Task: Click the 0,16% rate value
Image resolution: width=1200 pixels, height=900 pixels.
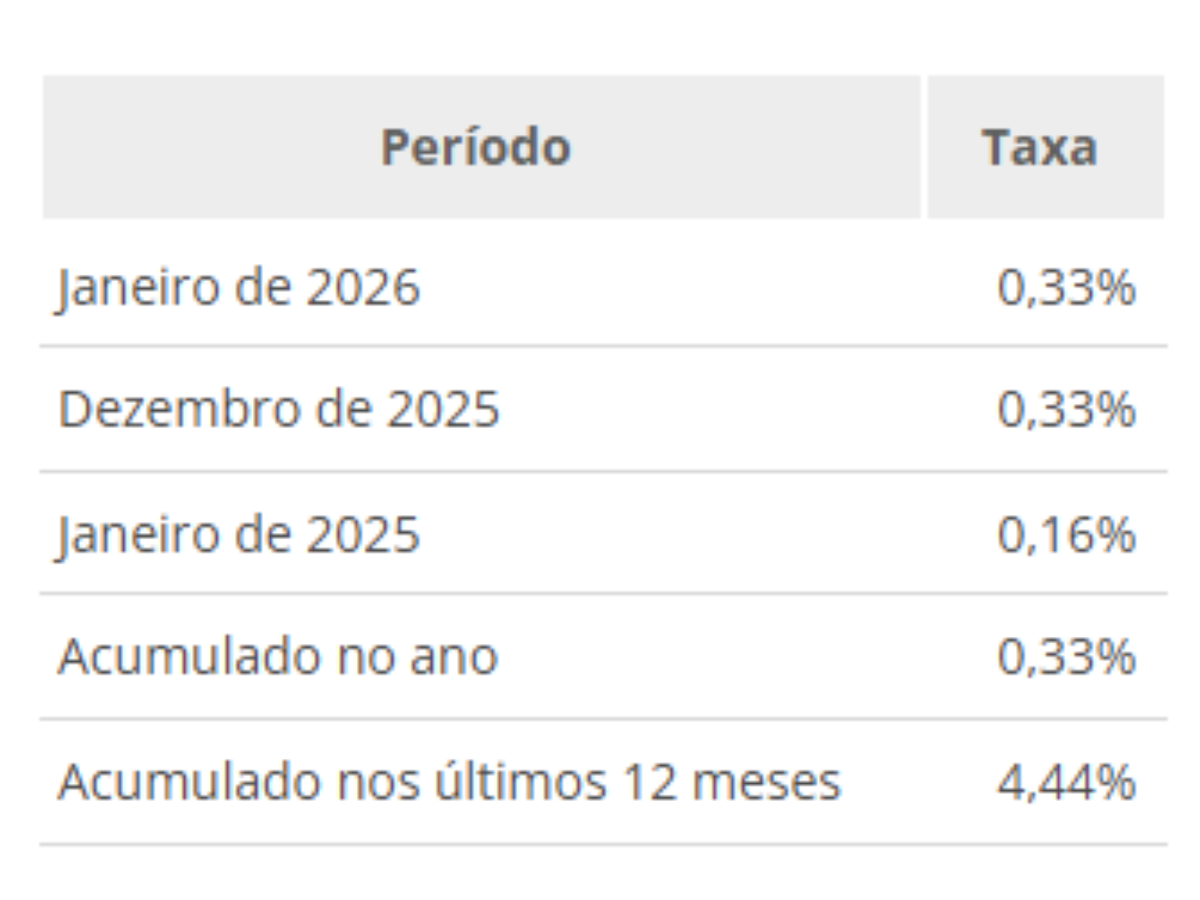Action: pos(1066,535)
